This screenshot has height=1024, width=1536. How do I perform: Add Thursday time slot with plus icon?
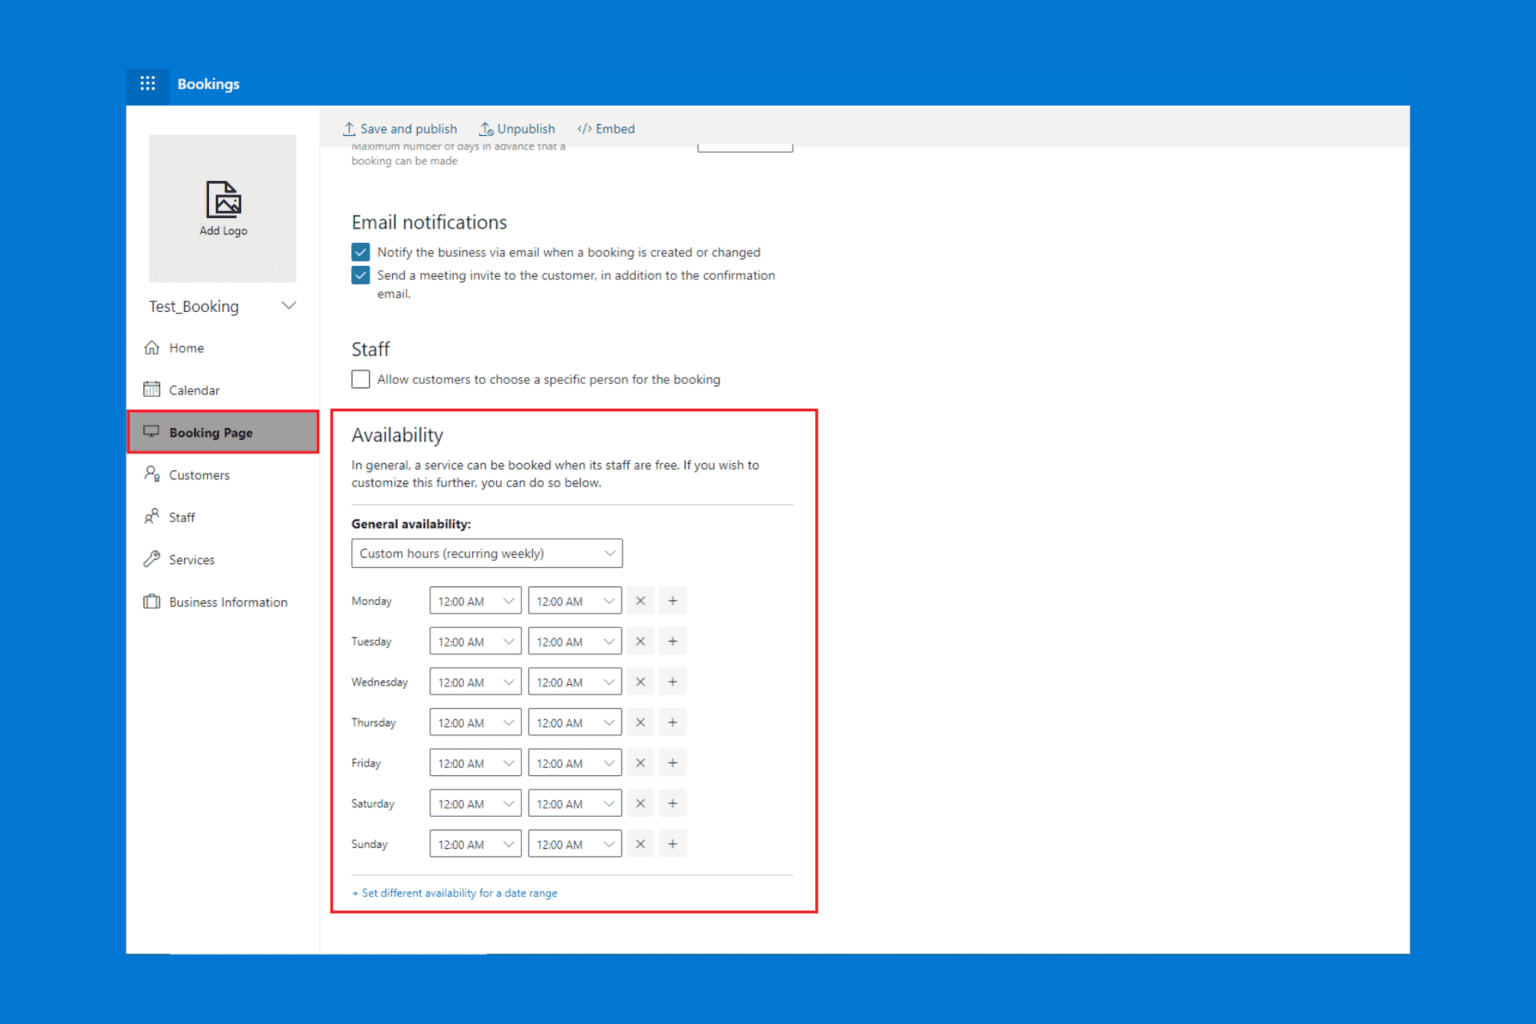(x=673, y=723)
